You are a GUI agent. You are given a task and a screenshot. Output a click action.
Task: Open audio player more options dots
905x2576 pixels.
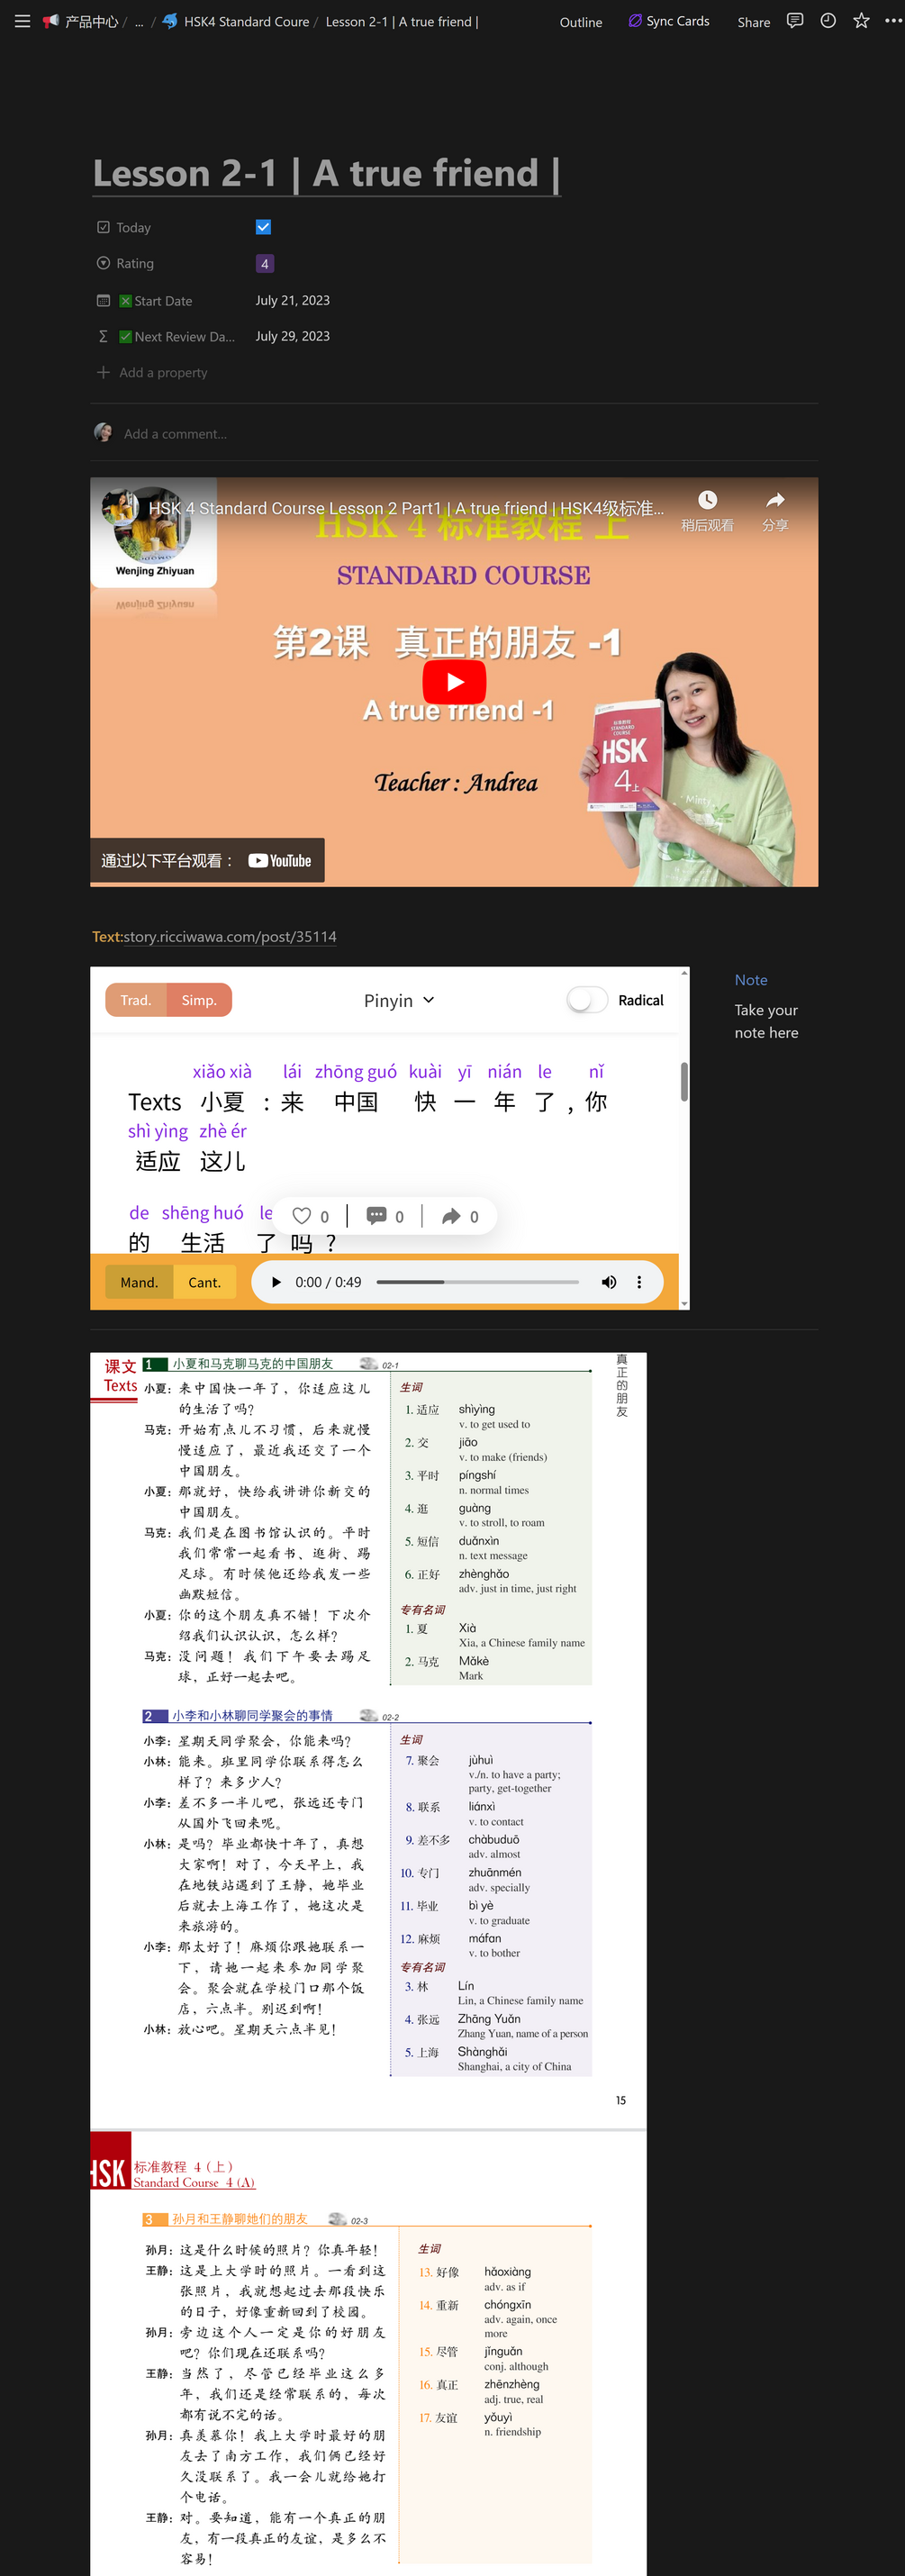[639, 1282]
